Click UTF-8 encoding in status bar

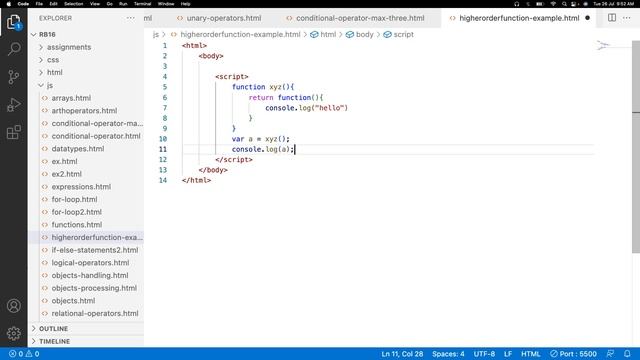pyautogui.click(x=484, y=354)
